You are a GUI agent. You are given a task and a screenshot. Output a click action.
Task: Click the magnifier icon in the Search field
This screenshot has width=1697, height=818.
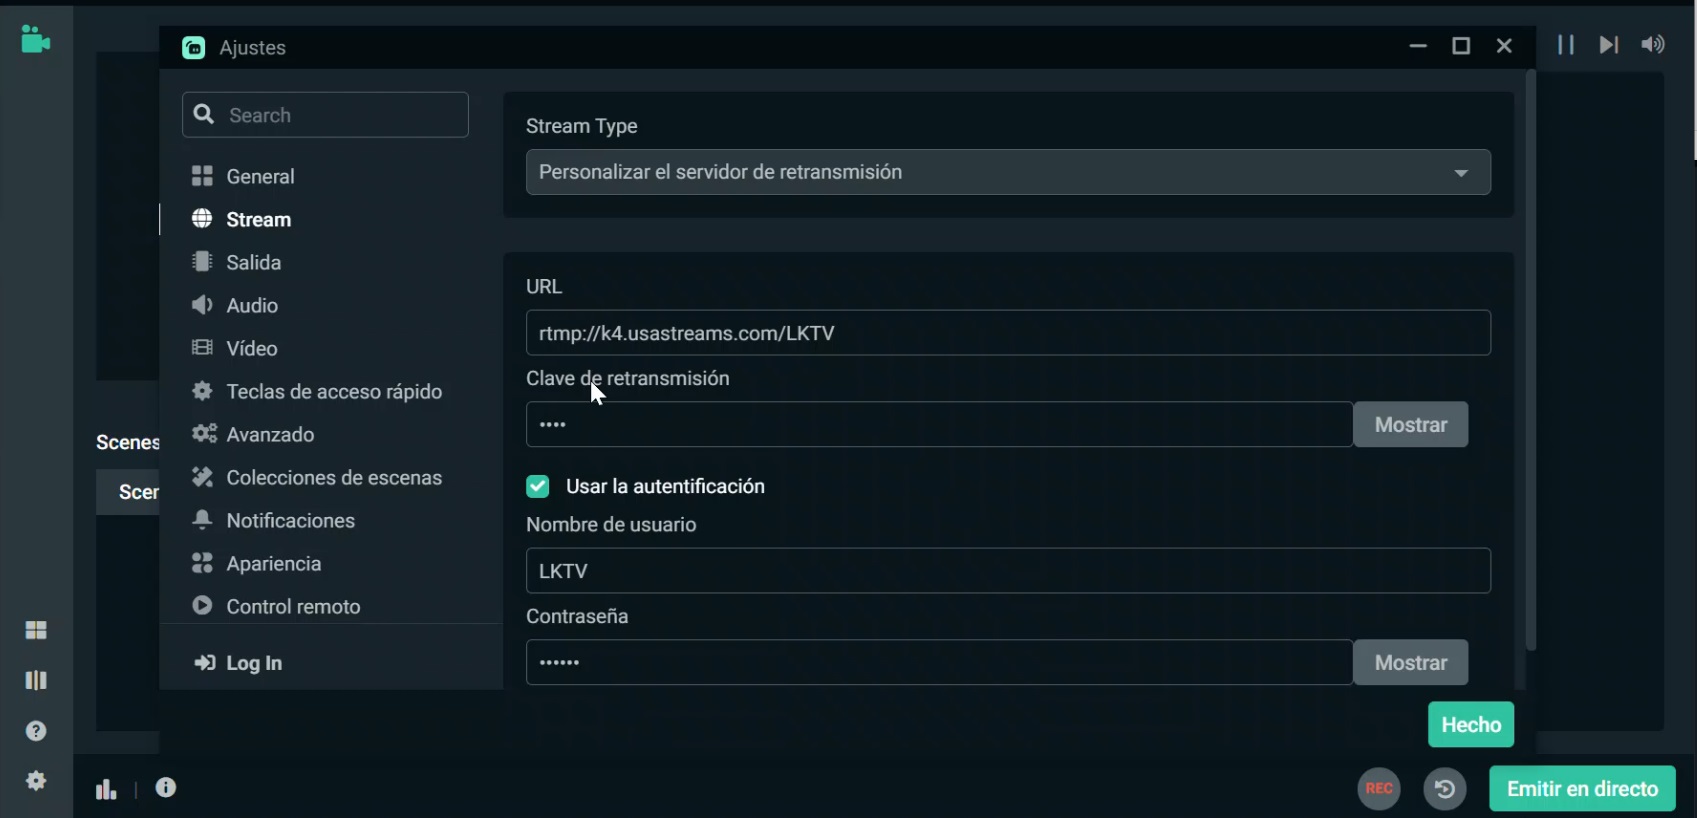204,114
